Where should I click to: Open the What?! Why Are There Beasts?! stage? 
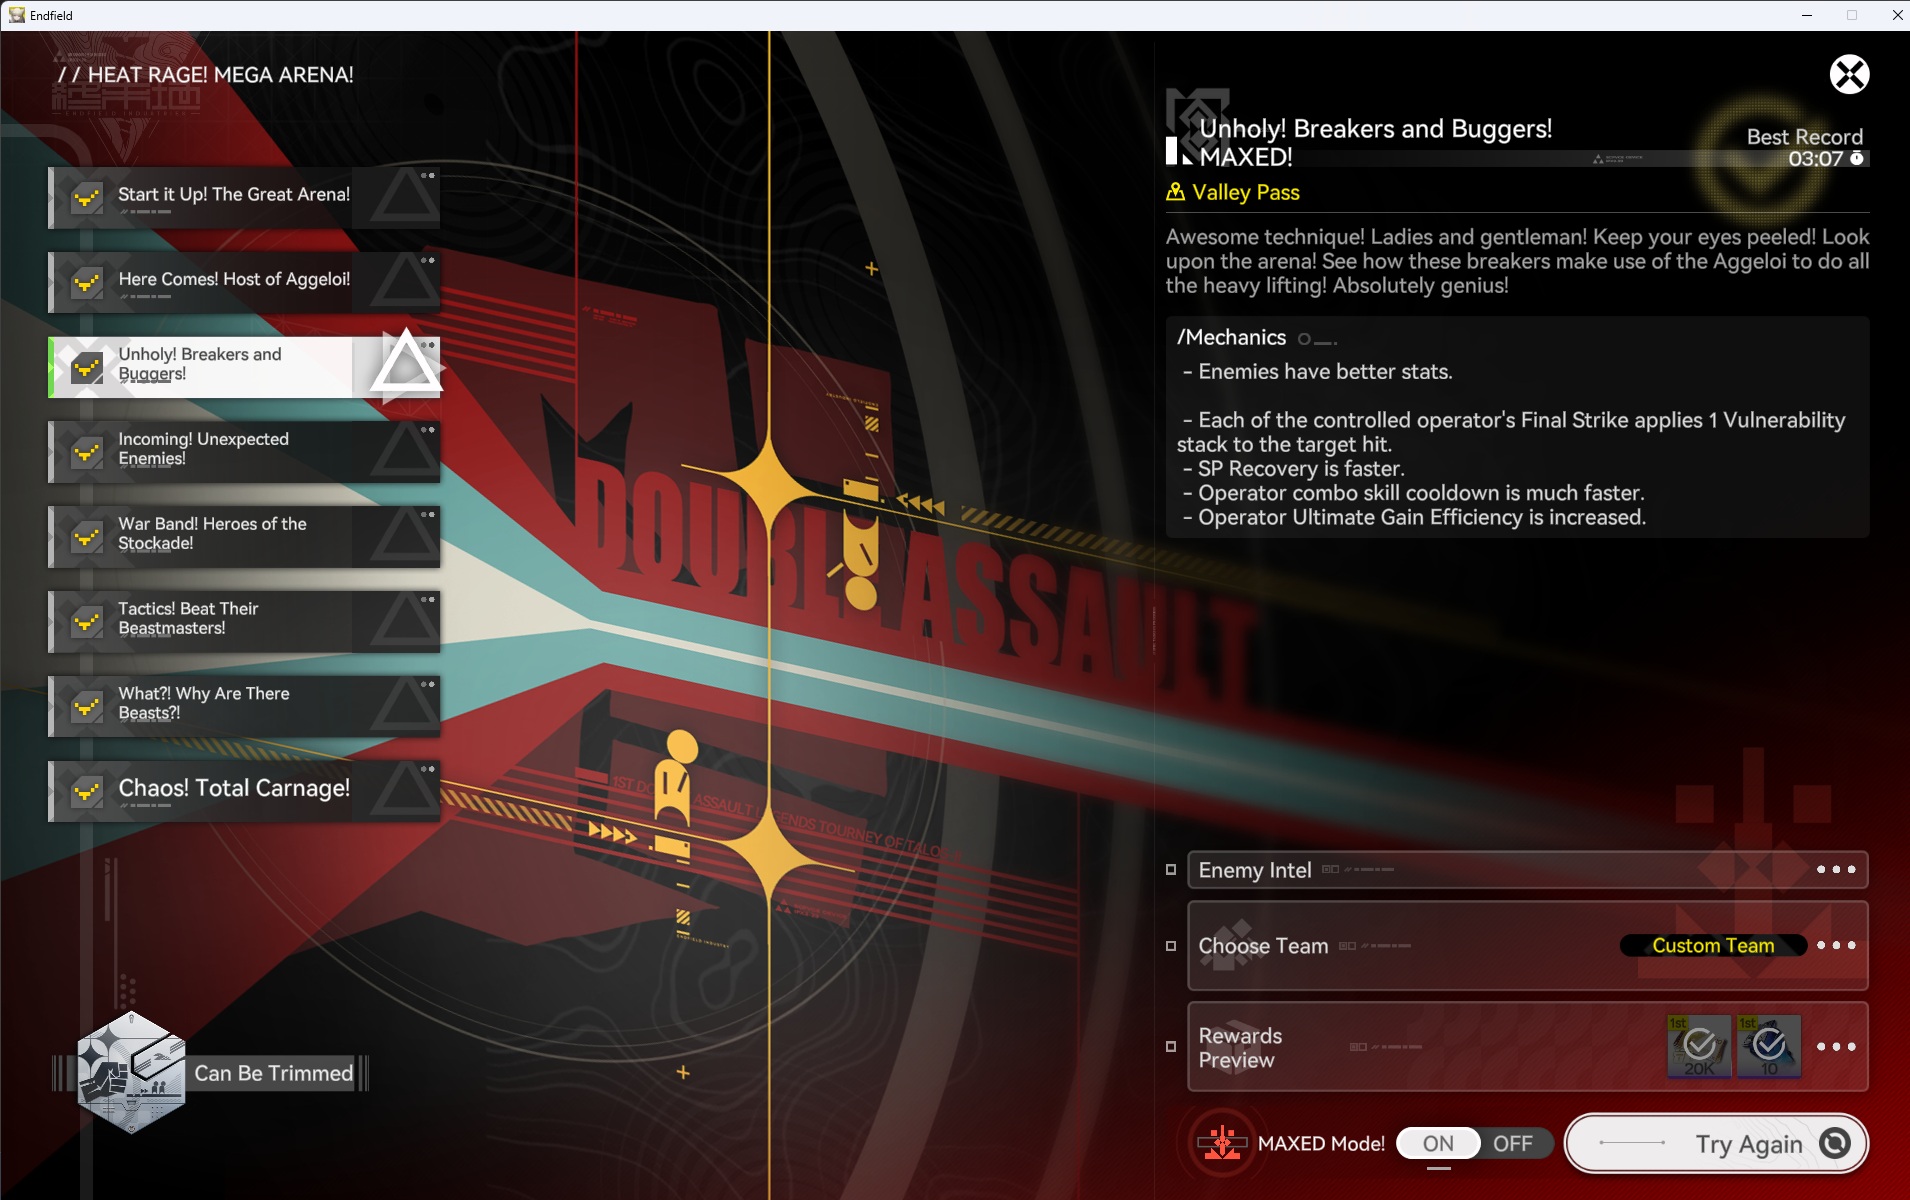tap(244, 706)
